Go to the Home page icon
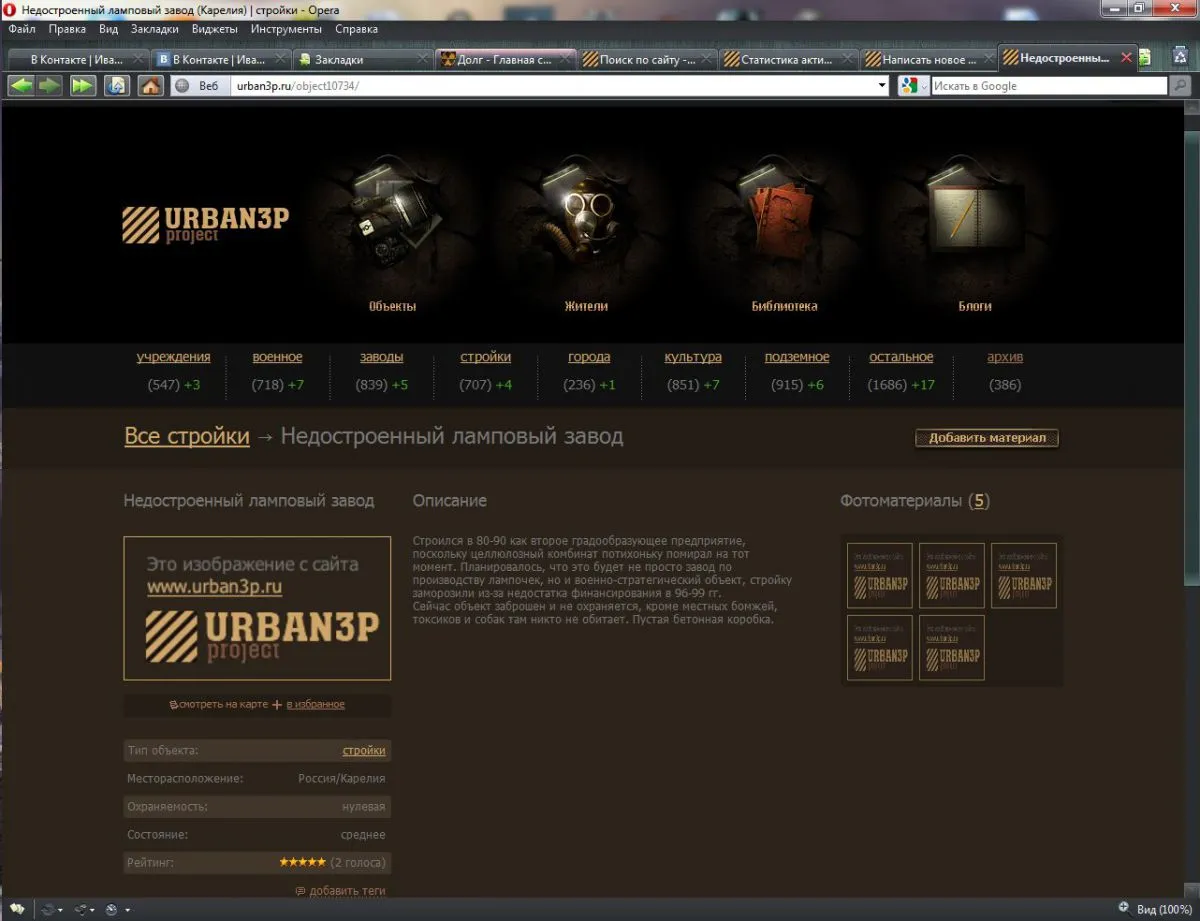 click(150, 86)
